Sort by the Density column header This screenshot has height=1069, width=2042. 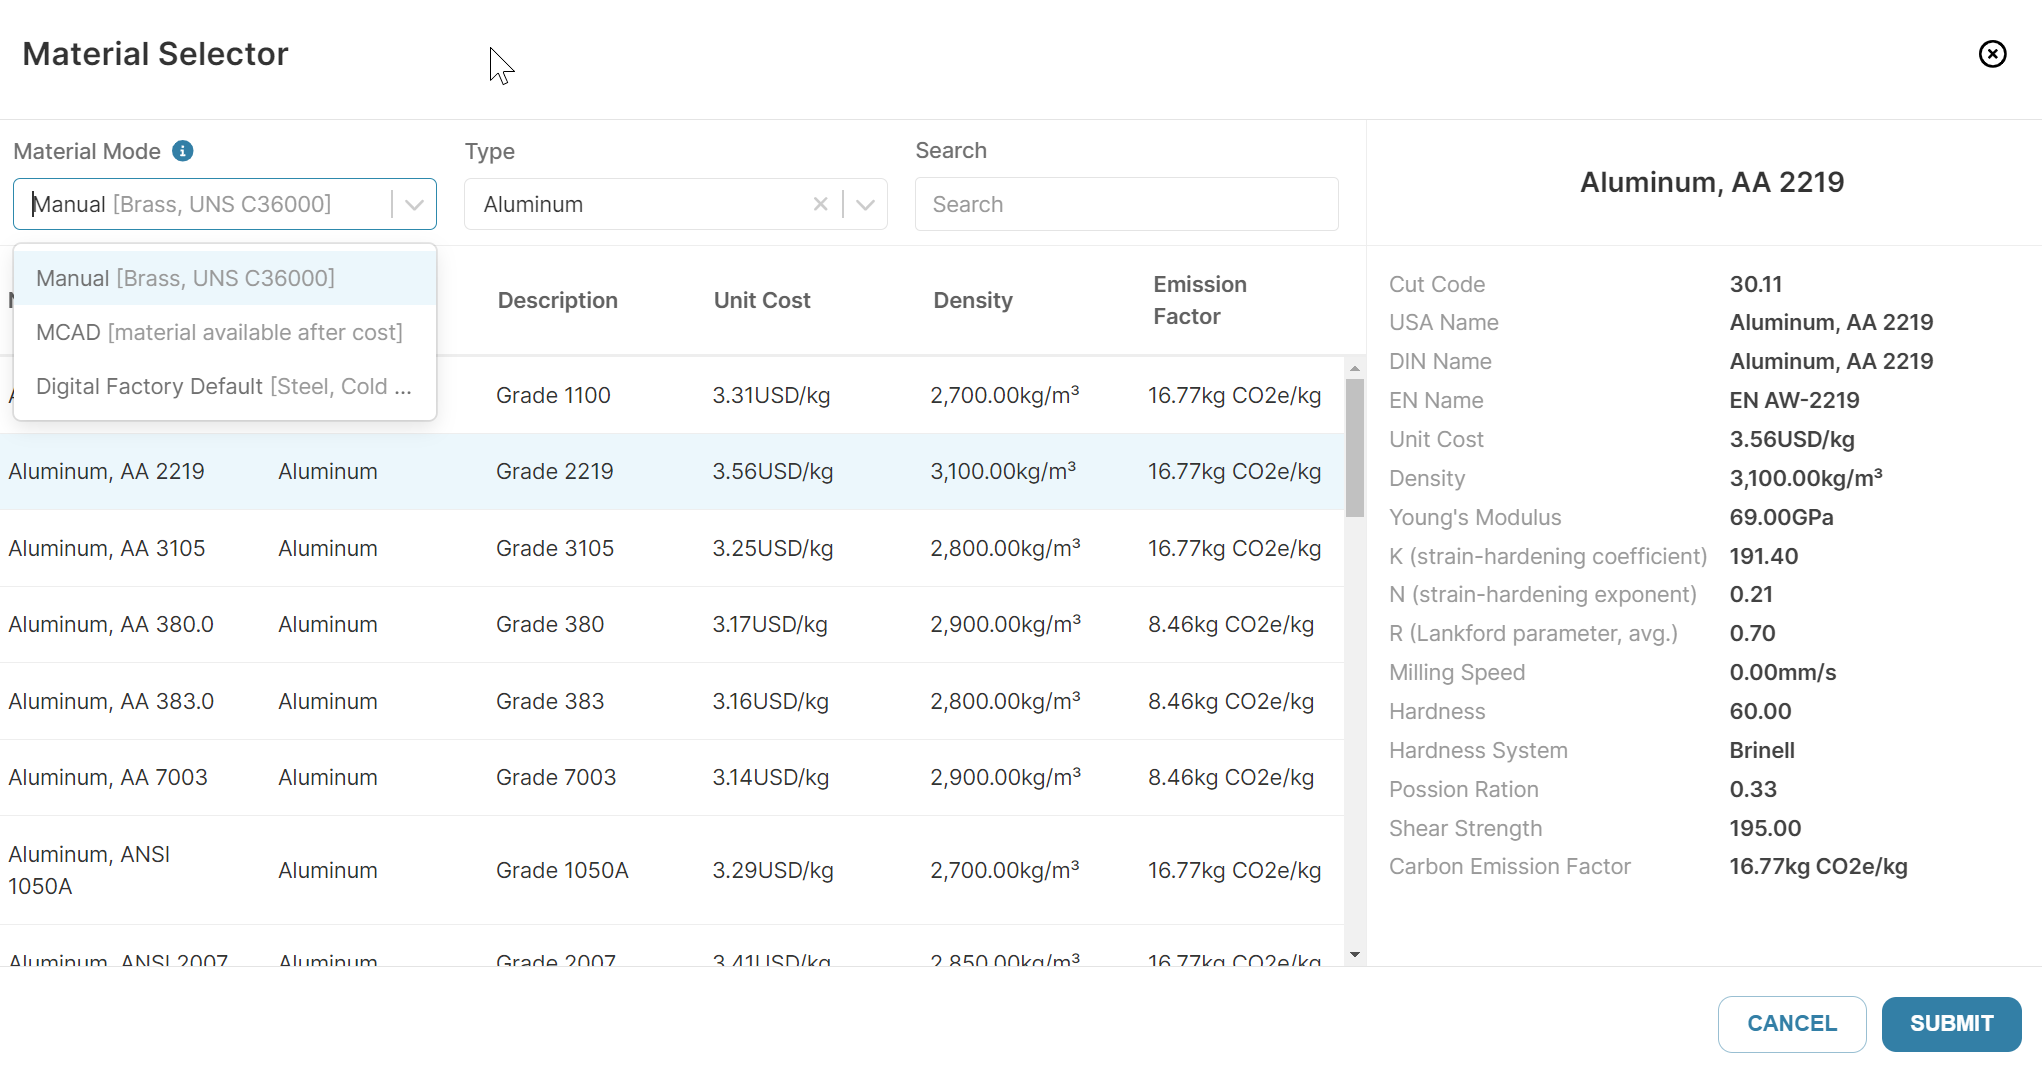(x=972, y=300)
